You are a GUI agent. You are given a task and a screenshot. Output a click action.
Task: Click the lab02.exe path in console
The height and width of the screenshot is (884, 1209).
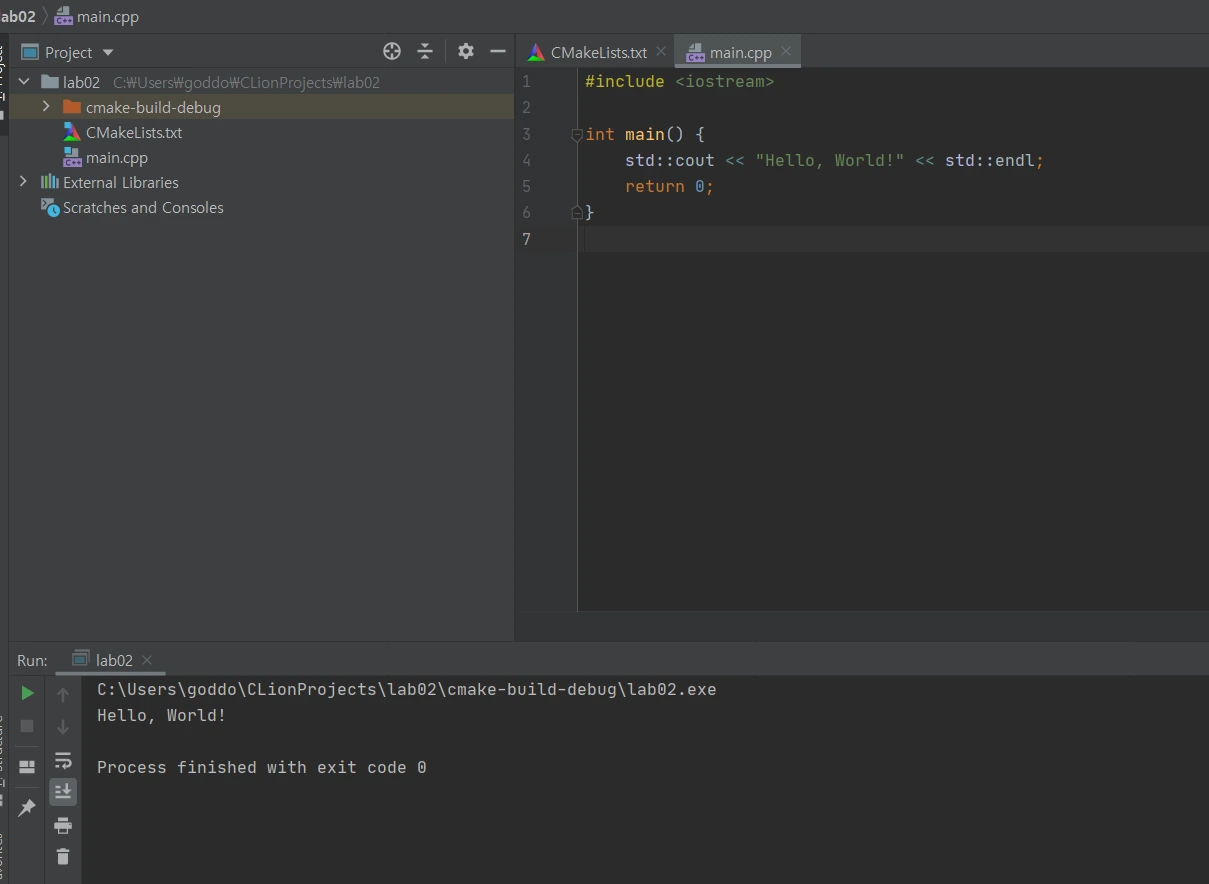click(x=407, y=689)
